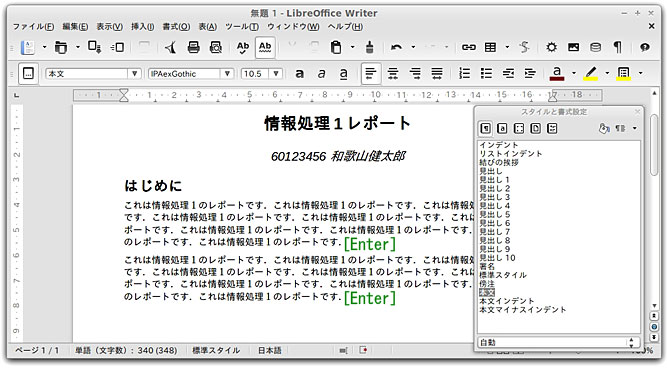The image size is (667, 368).
Task: Click the Save document icon
Action: click(x=94, y=47)
